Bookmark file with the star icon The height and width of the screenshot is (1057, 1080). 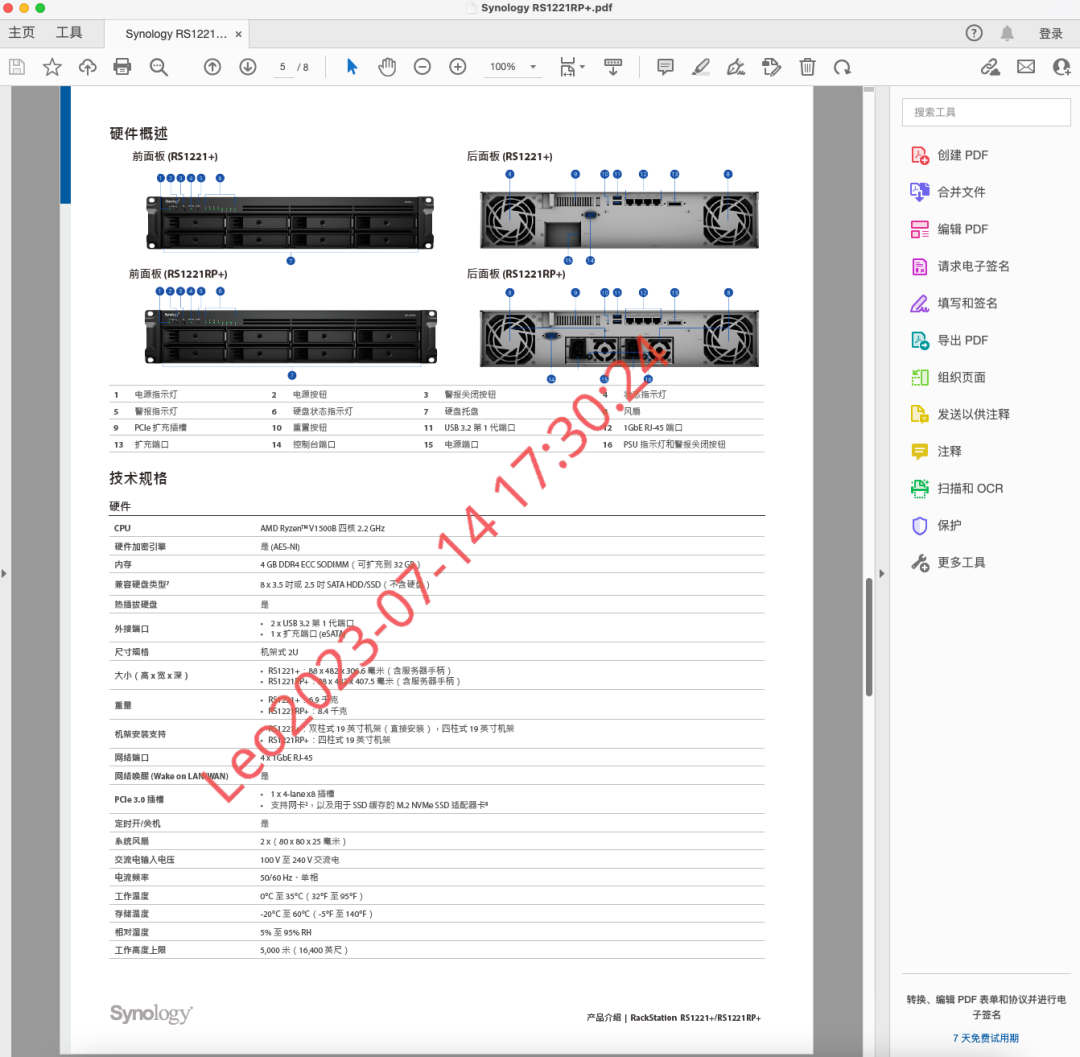[x=52, y=67]
